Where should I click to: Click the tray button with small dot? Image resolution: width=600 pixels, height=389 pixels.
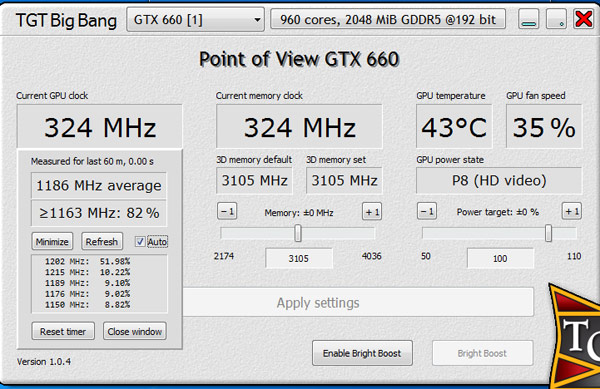point(556,19)
